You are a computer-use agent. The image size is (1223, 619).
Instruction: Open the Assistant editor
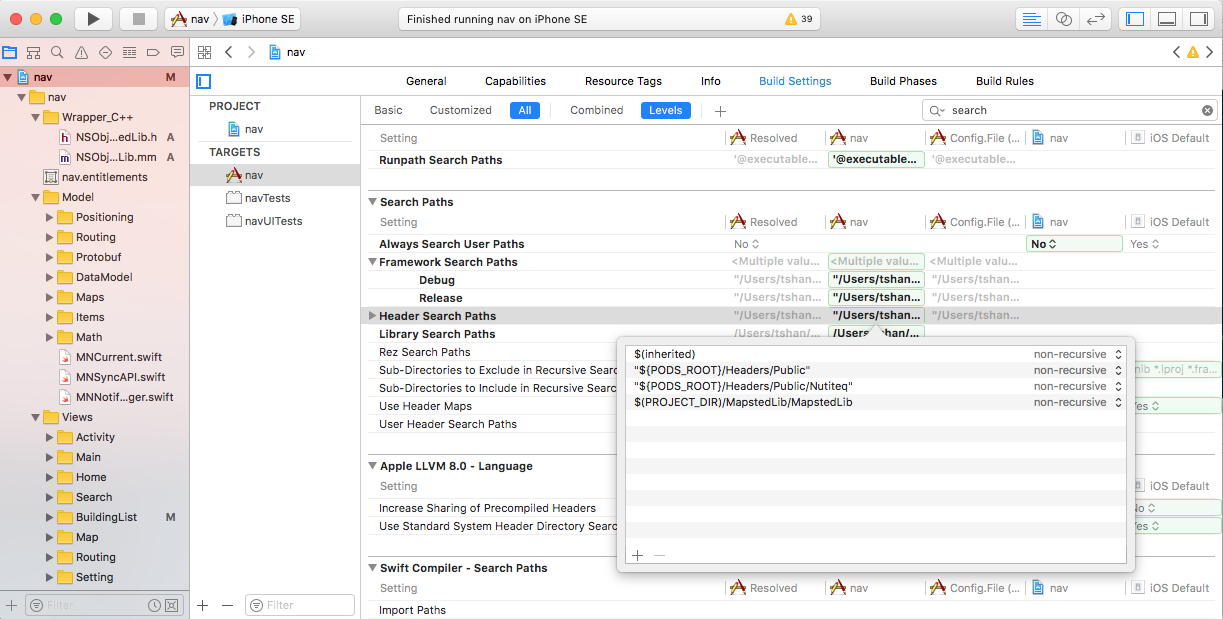[1064, 19]
